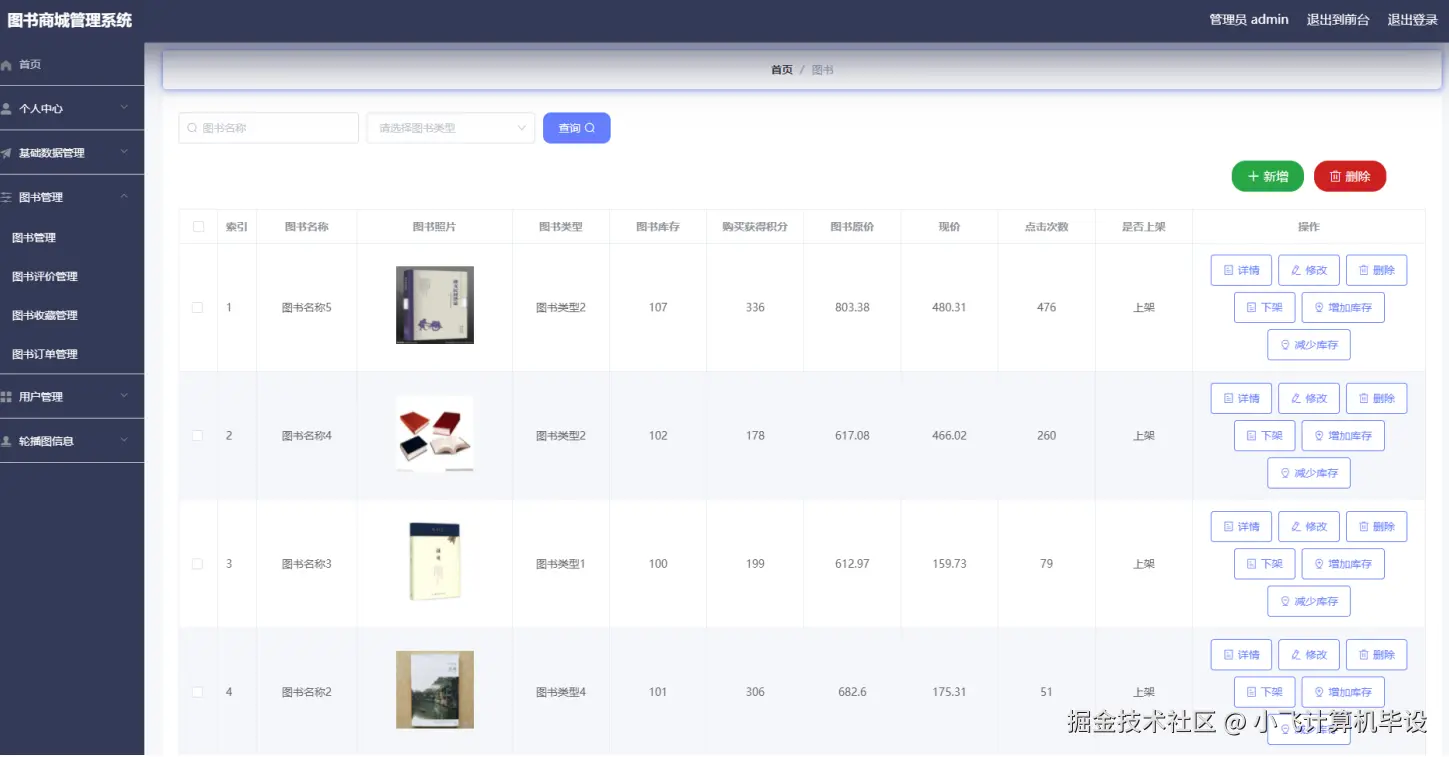
Task: Click 删除 in the 图书名称5 row
Action: tap(1377, 270)
